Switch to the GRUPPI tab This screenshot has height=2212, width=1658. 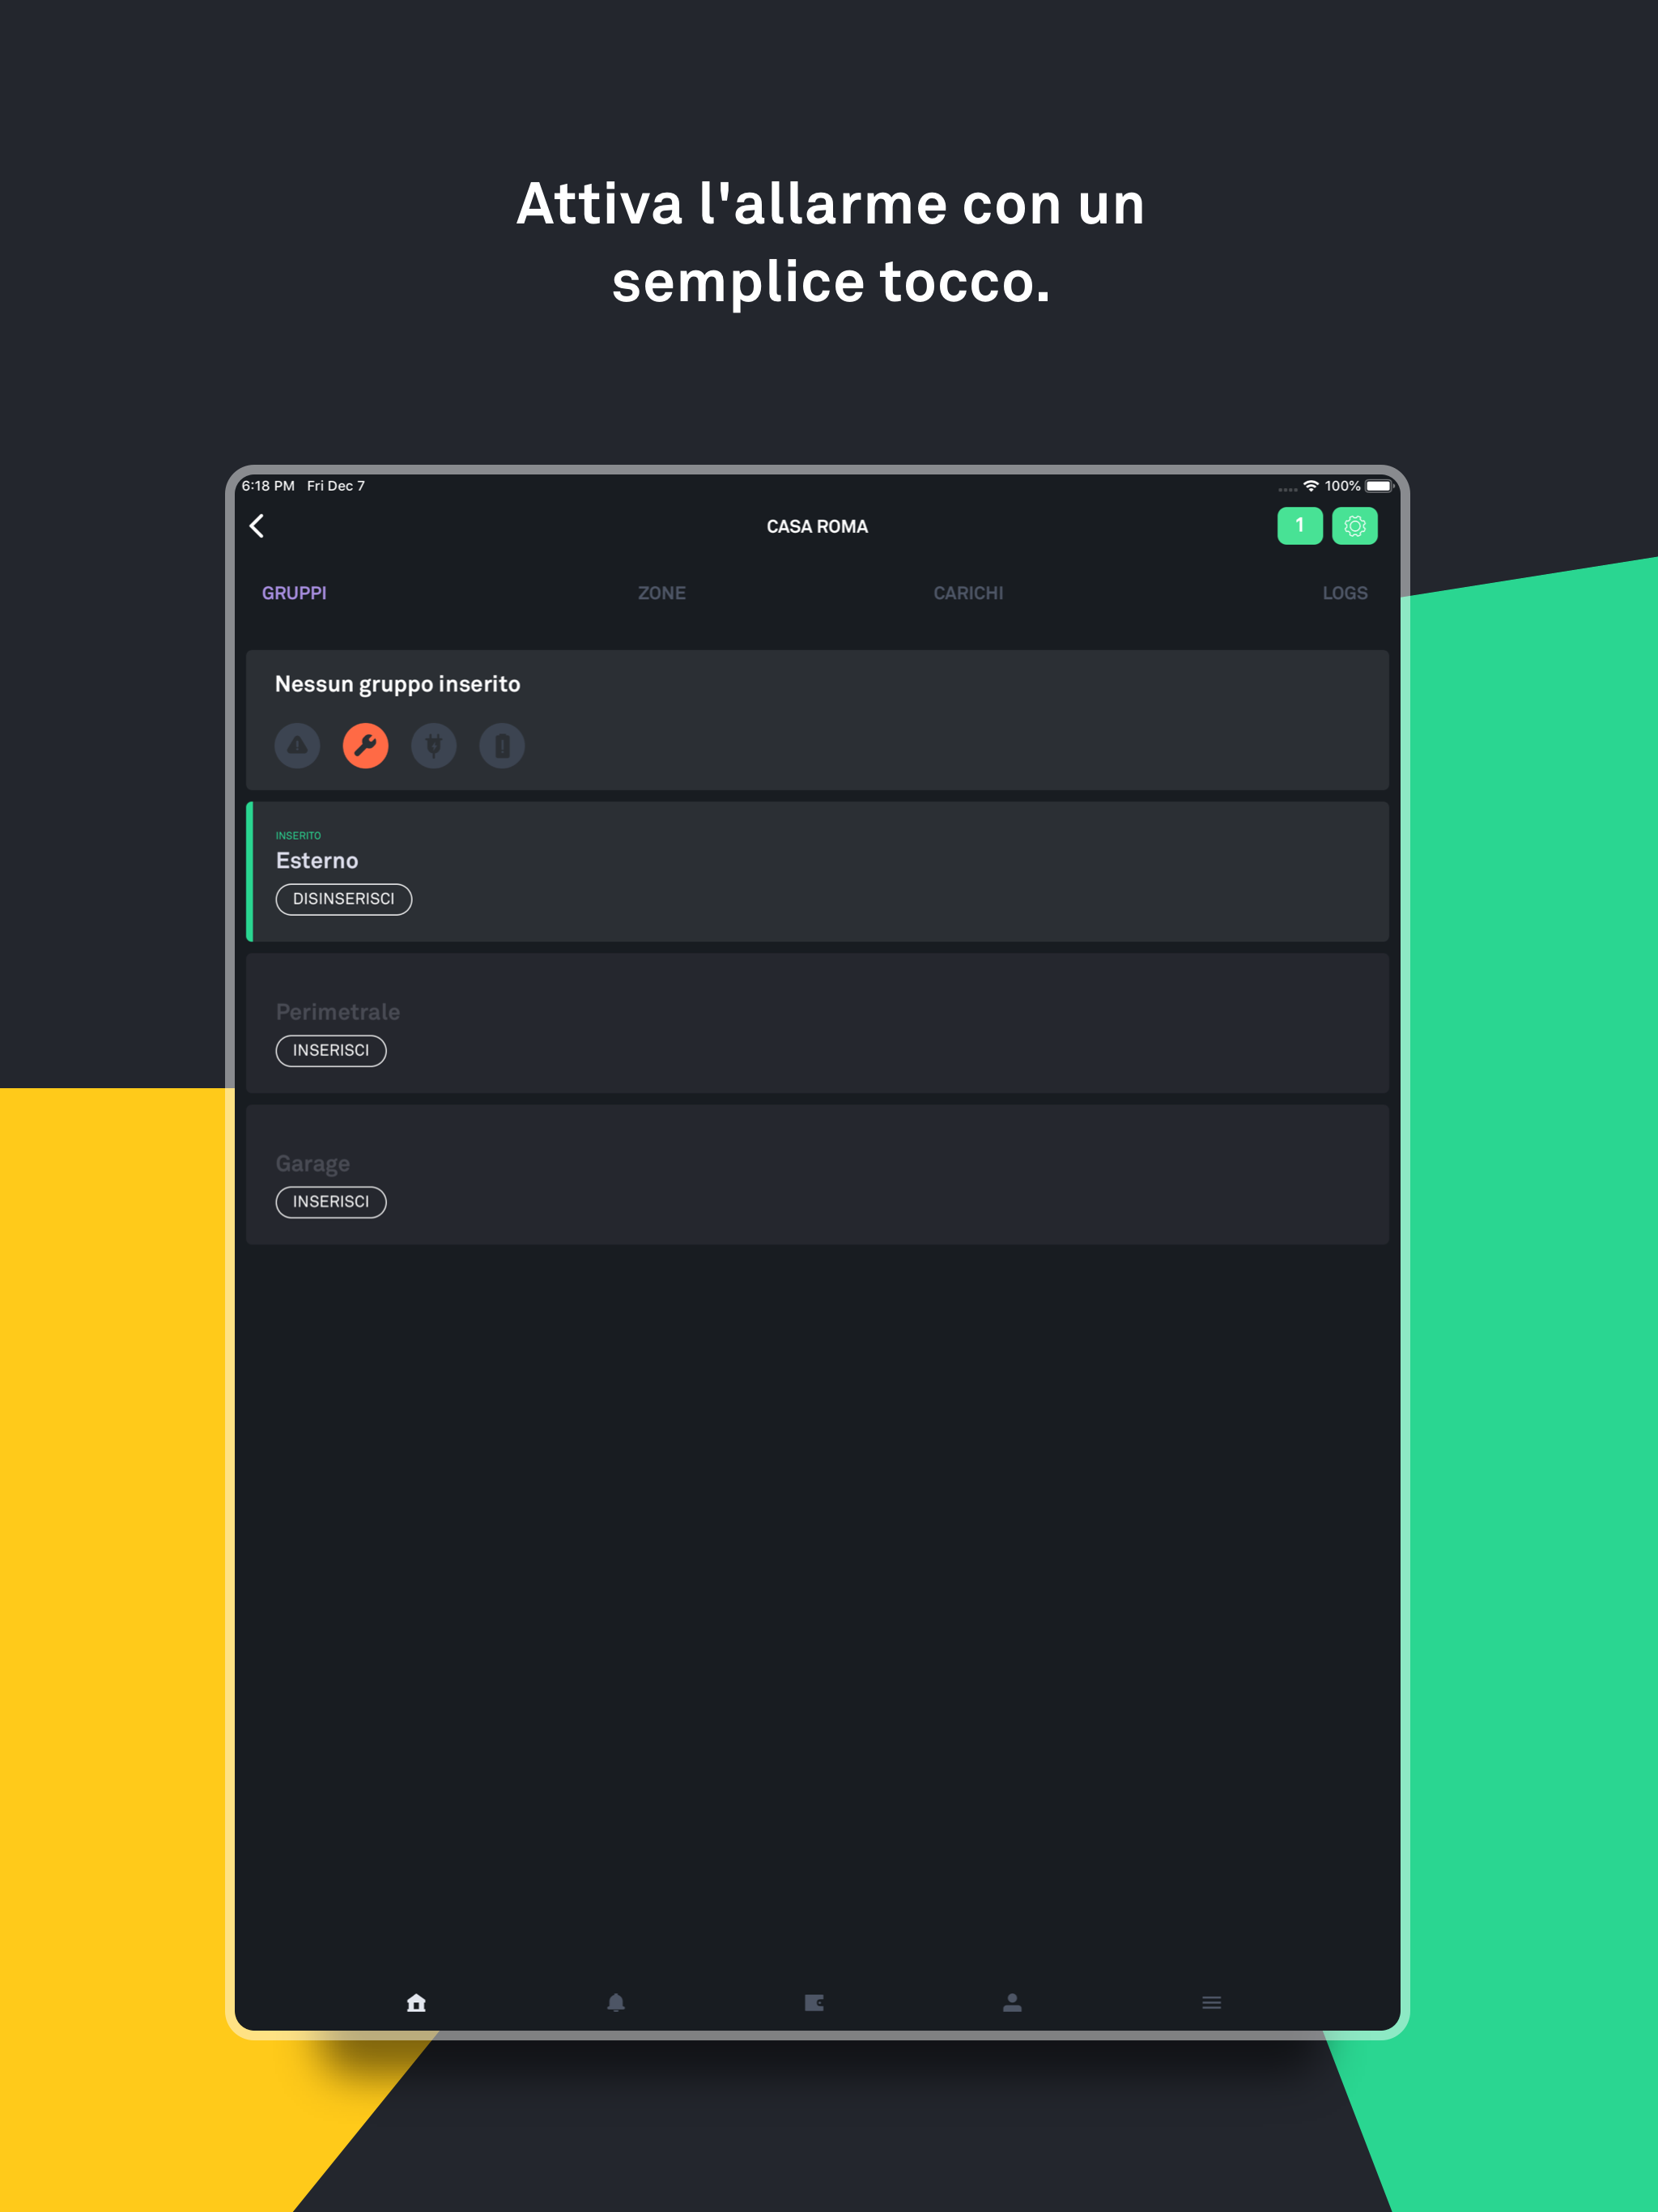click(x=294, y=593)
